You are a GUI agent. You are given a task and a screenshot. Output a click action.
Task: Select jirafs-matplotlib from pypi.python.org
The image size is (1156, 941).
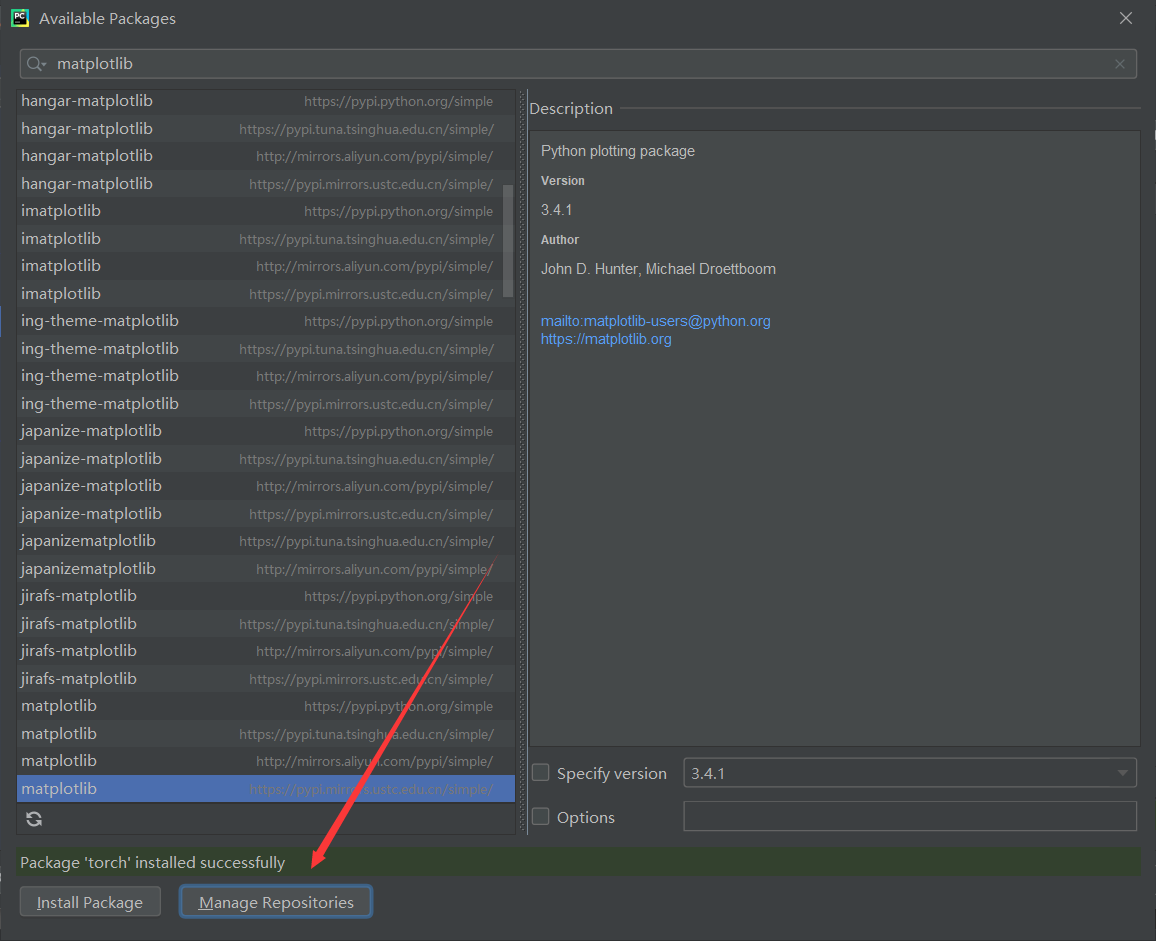click(265, 596)
